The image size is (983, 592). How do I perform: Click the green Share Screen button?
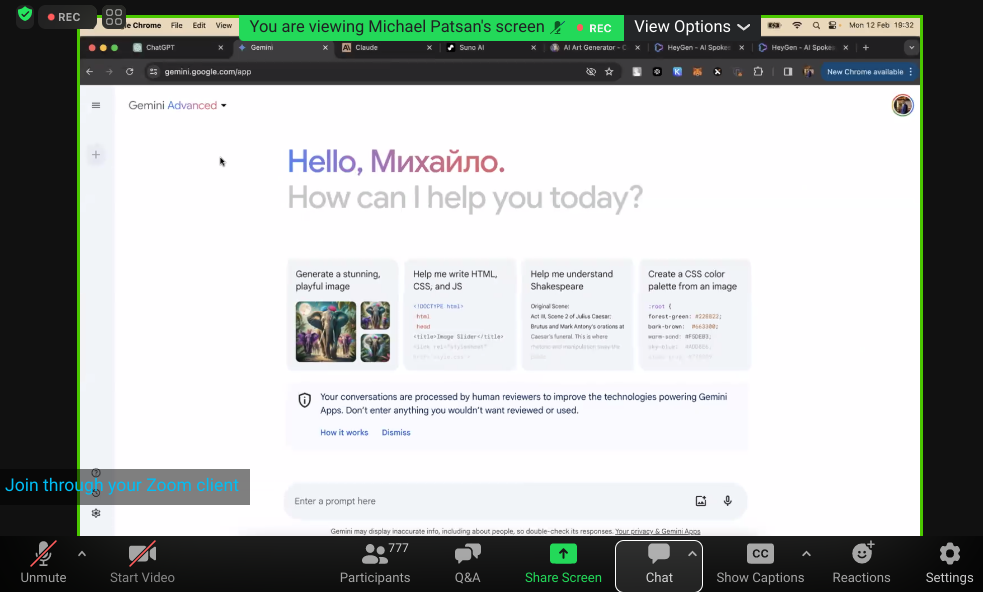(563, 563)
